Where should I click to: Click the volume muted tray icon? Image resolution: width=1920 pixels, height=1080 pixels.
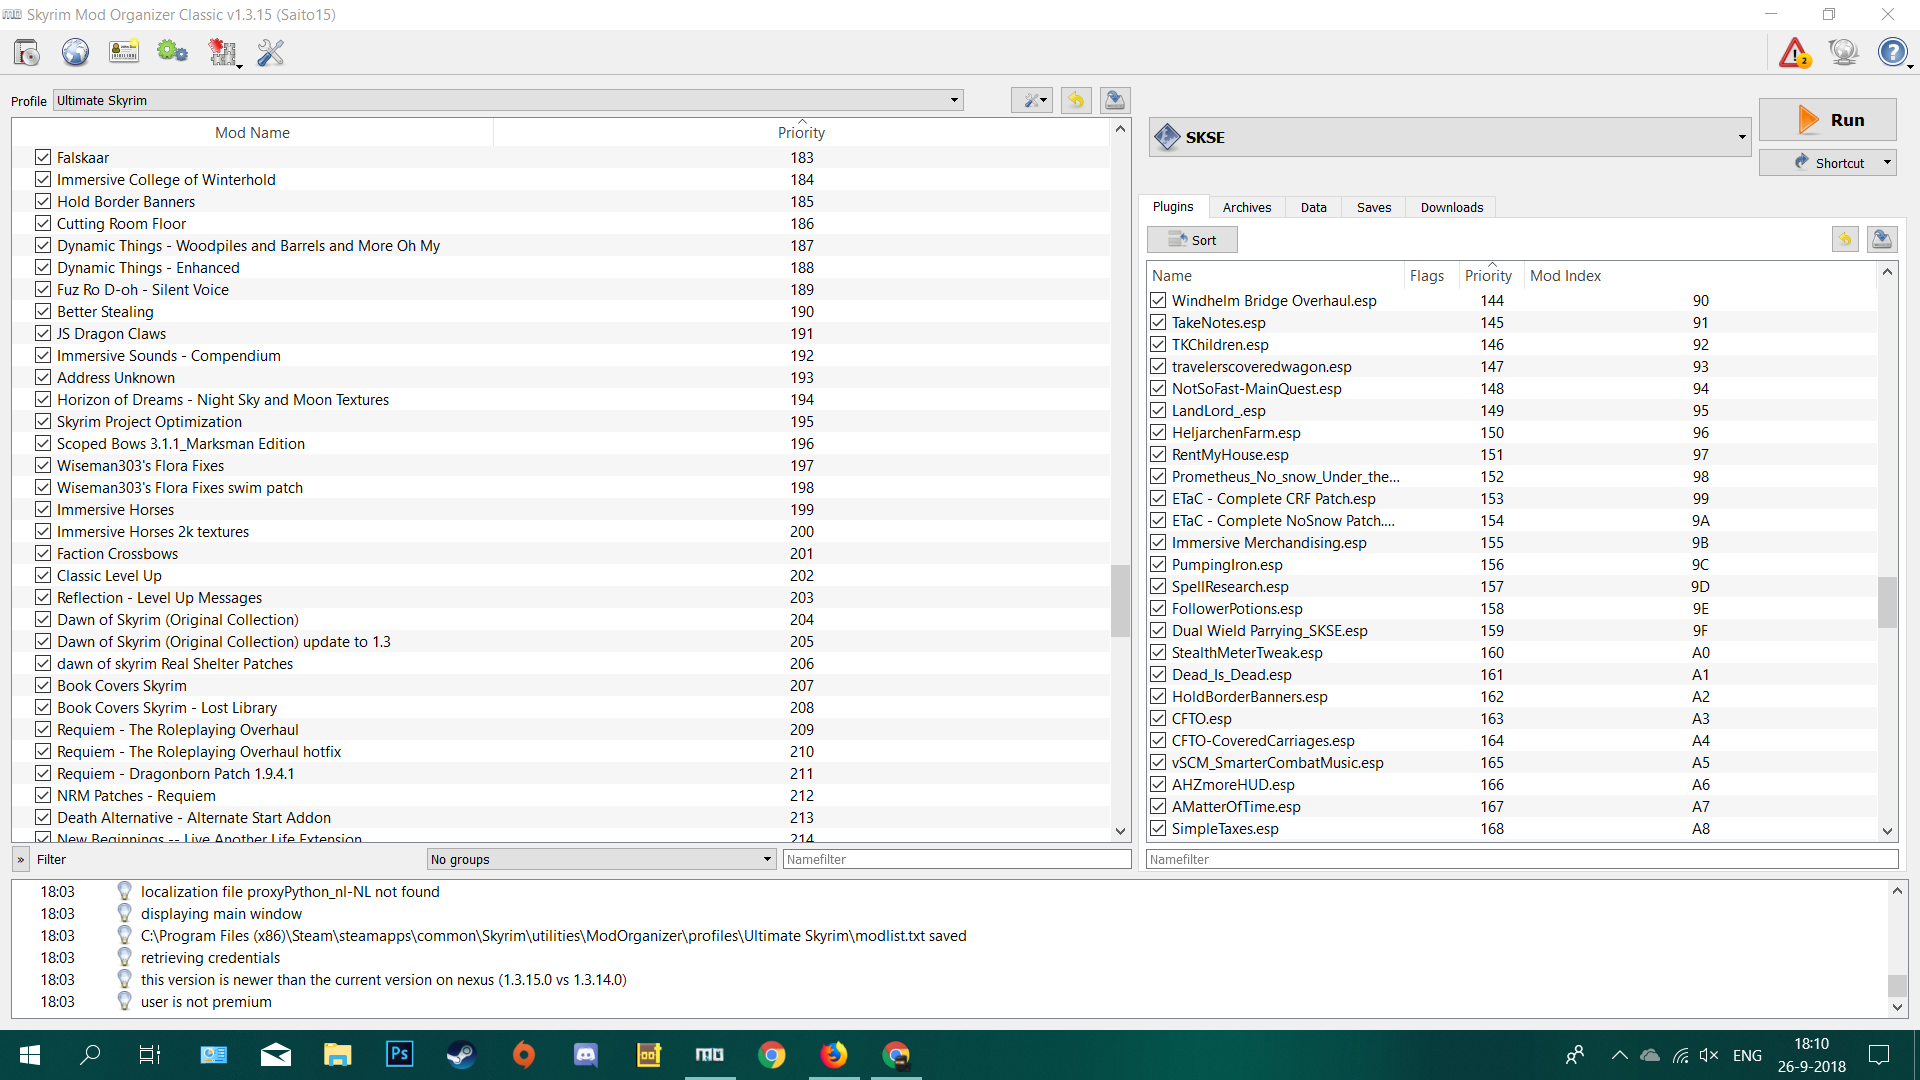[1709, 1055]
